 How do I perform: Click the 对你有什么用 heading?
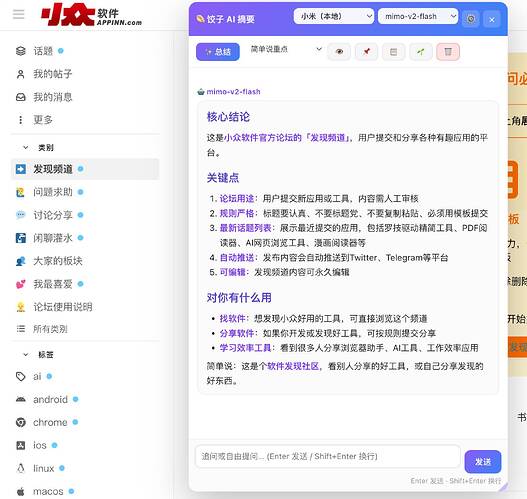point(239,297)
